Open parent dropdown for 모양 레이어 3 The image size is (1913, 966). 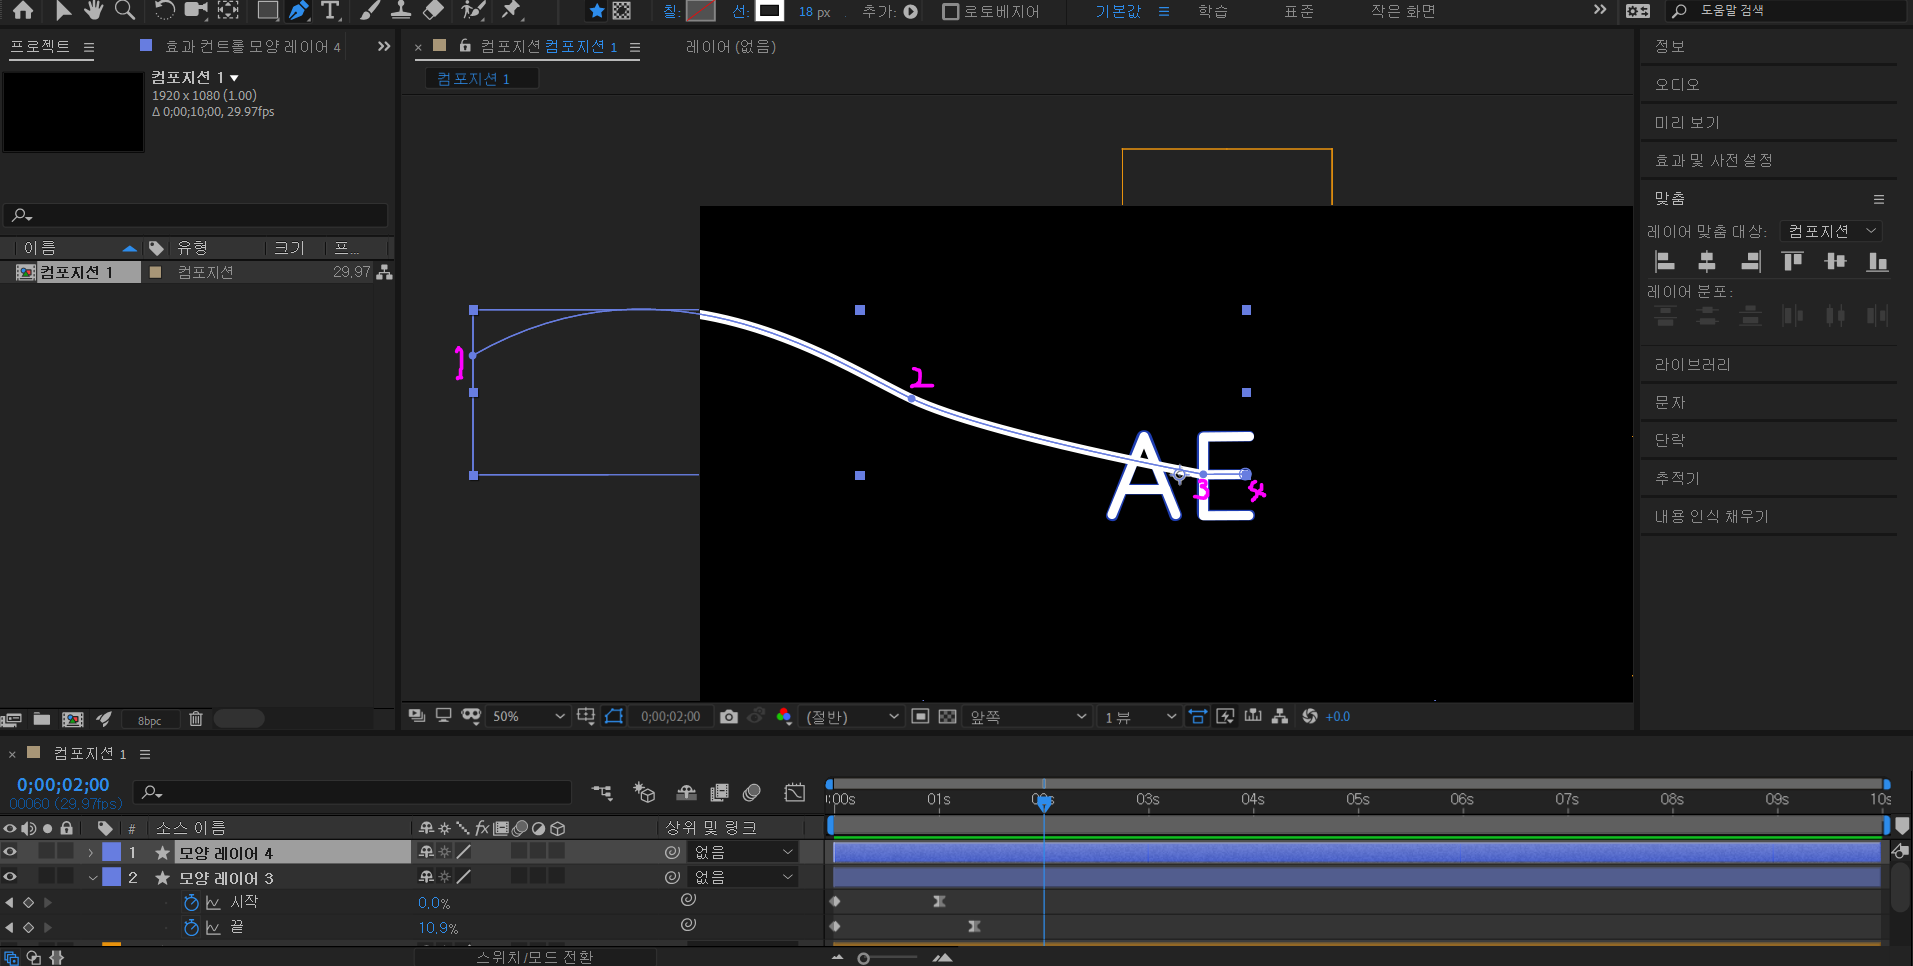coord(744,877)
